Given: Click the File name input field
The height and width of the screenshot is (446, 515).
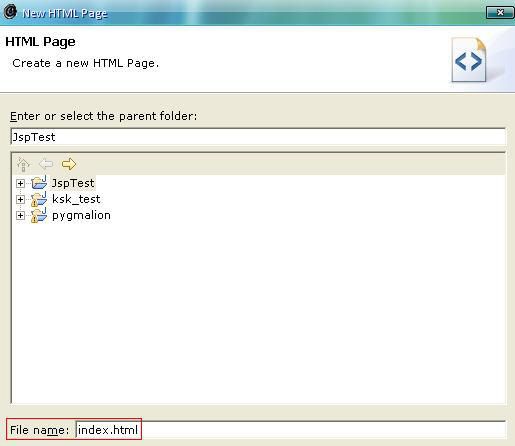Looking at the screenshot, I should point(290,430).
